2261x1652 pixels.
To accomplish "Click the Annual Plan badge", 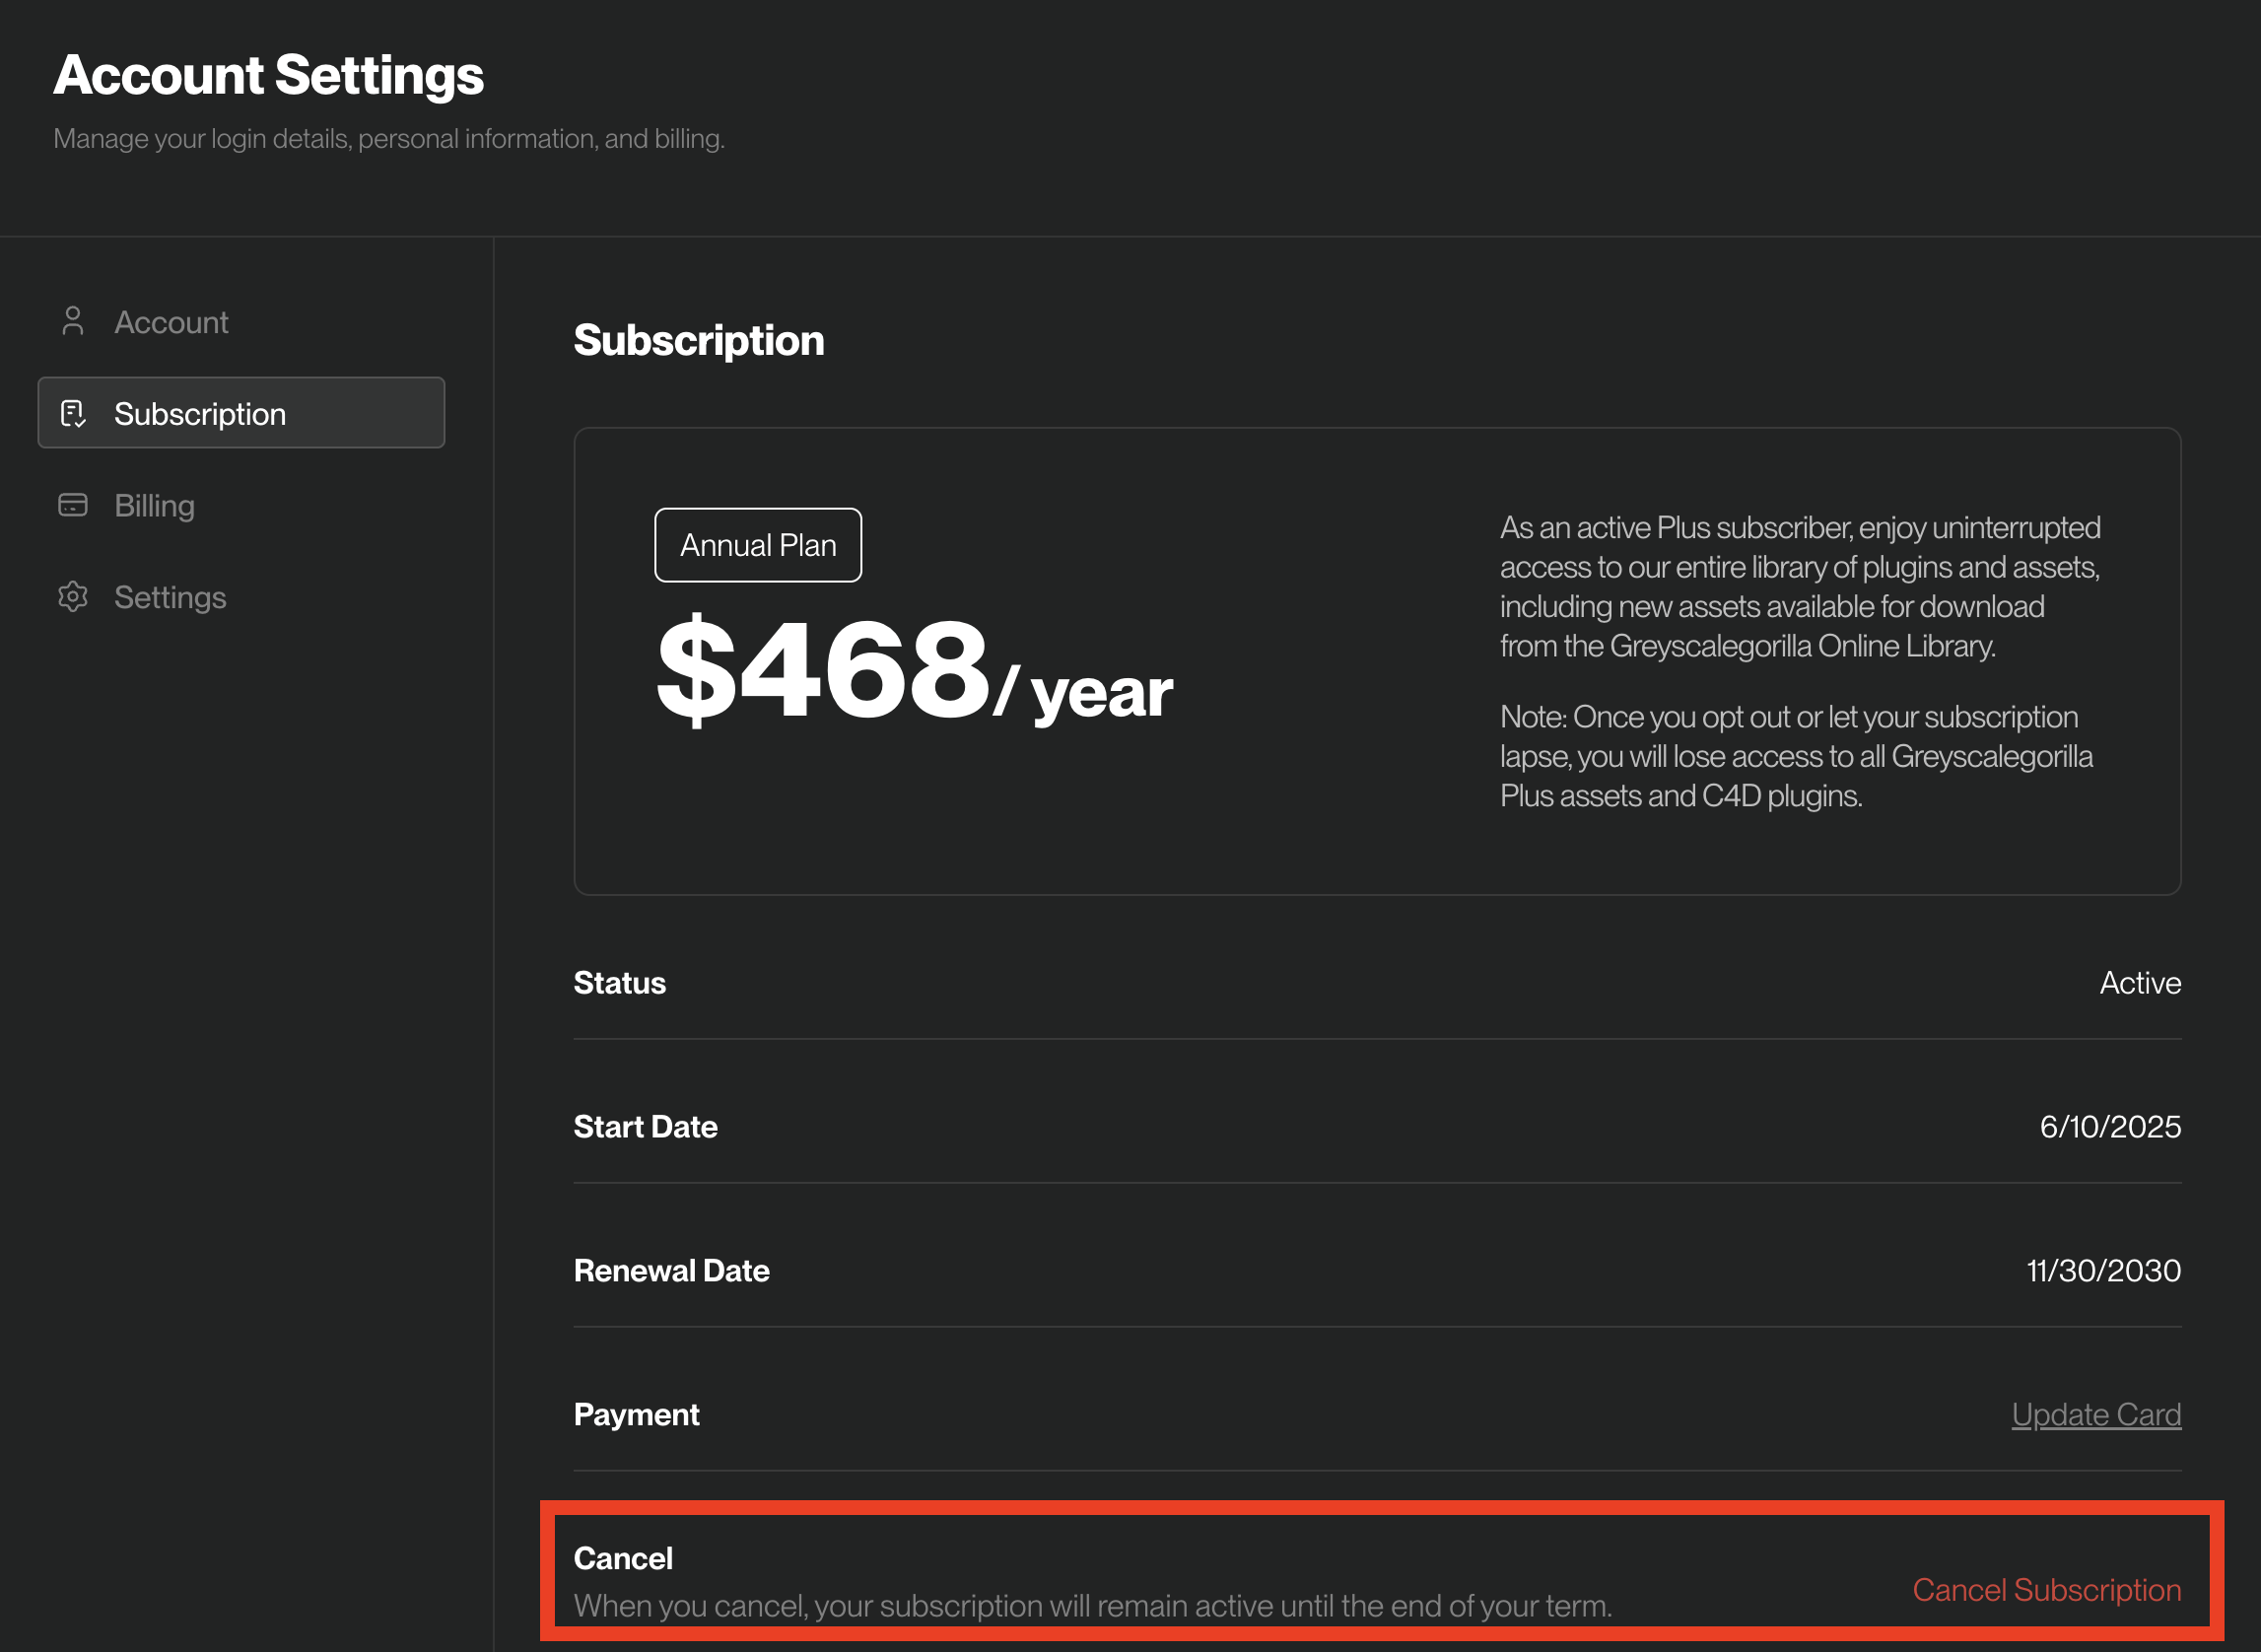I will [758, 545].
